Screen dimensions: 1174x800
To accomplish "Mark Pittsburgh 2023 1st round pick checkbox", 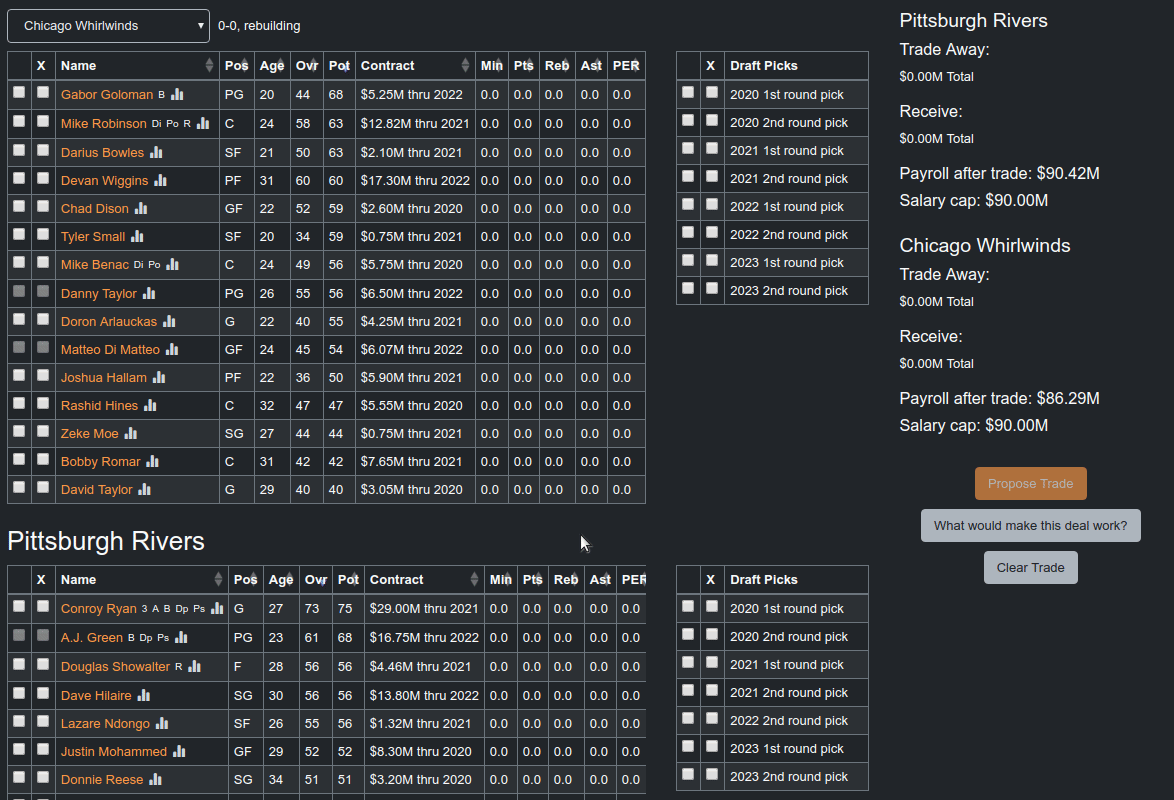I will click(x=688, y=746).
